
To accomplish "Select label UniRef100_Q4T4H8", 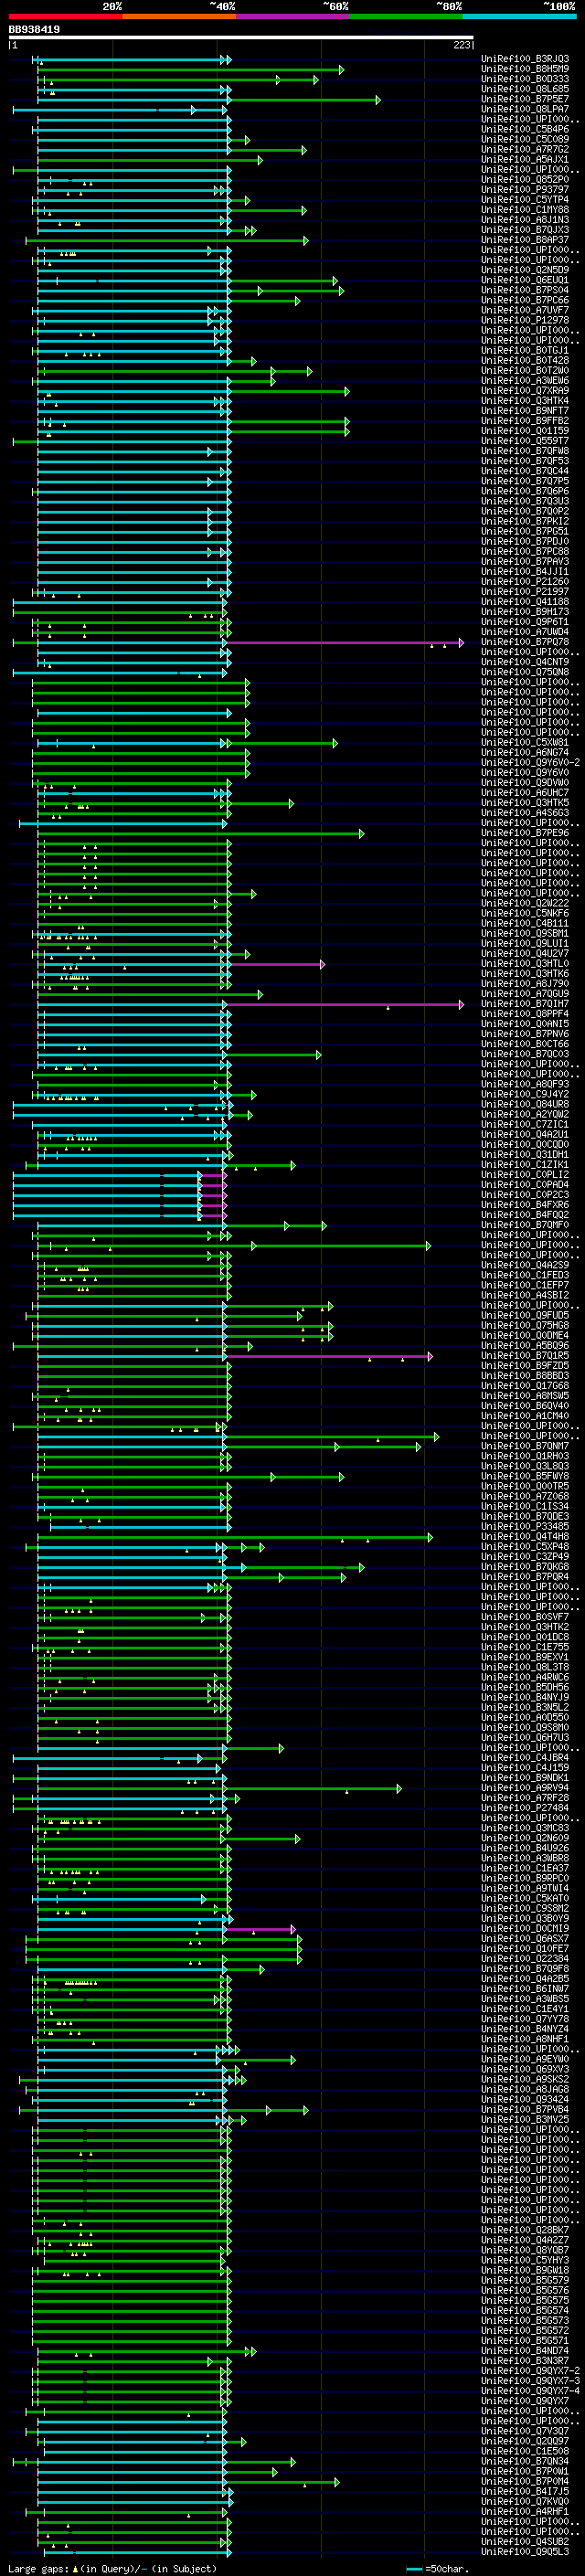I will point(525,1537).
